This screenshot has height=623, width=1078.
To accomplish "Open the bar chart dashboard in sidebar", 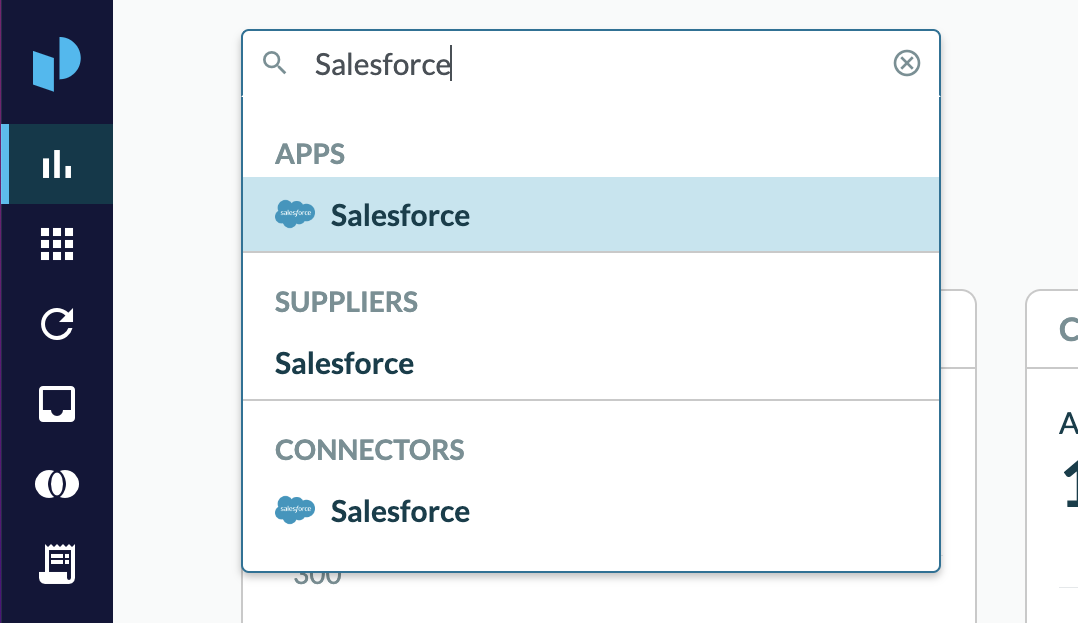I will (57, 164).
